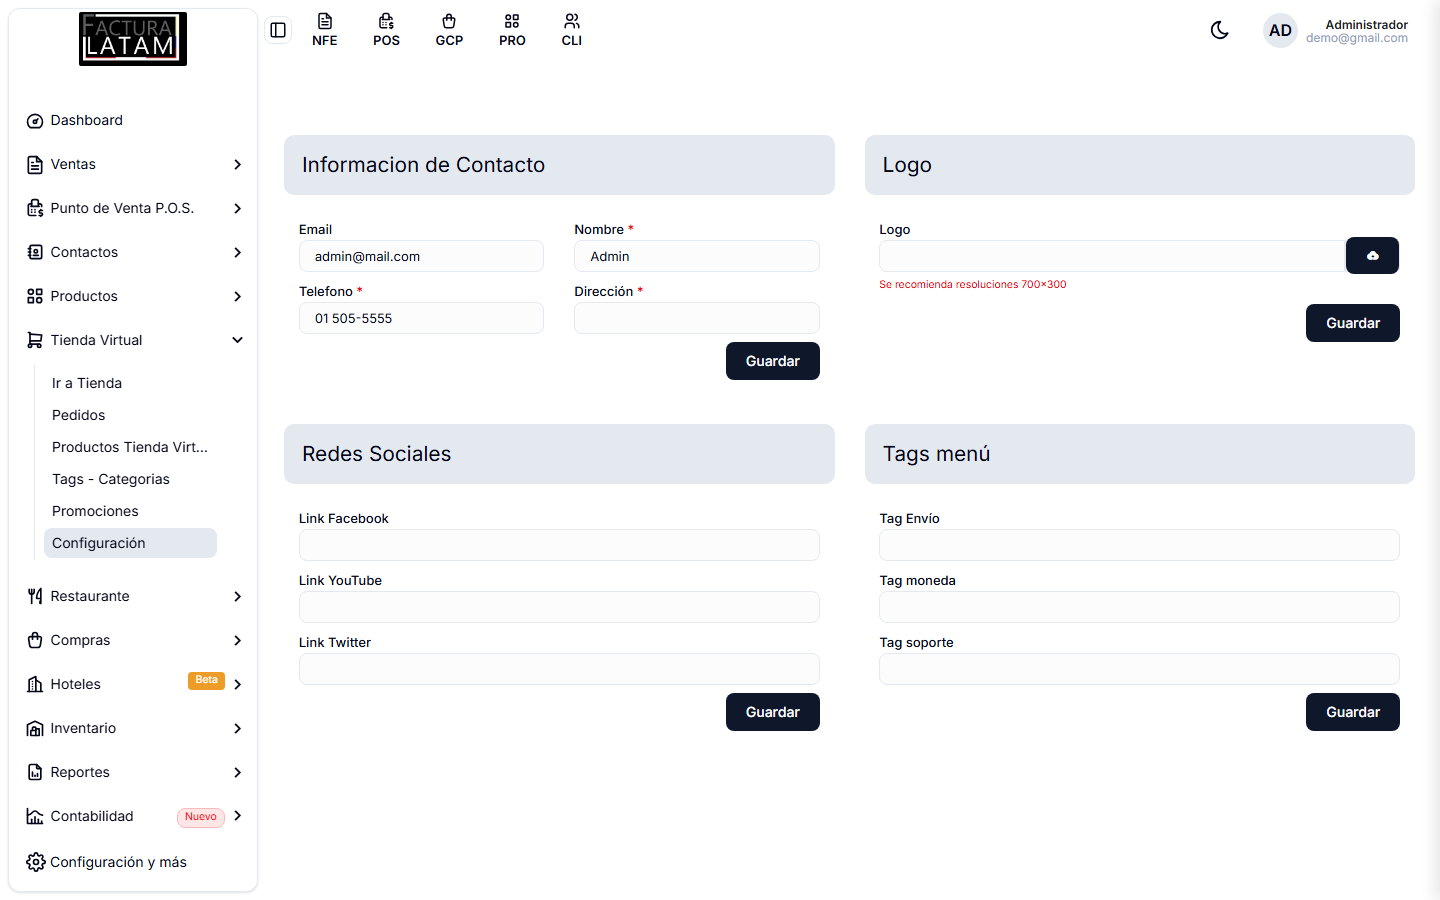Expand the Restaurante menu
The height and width of the screenshot is (900, 1440).
point(133,596)
